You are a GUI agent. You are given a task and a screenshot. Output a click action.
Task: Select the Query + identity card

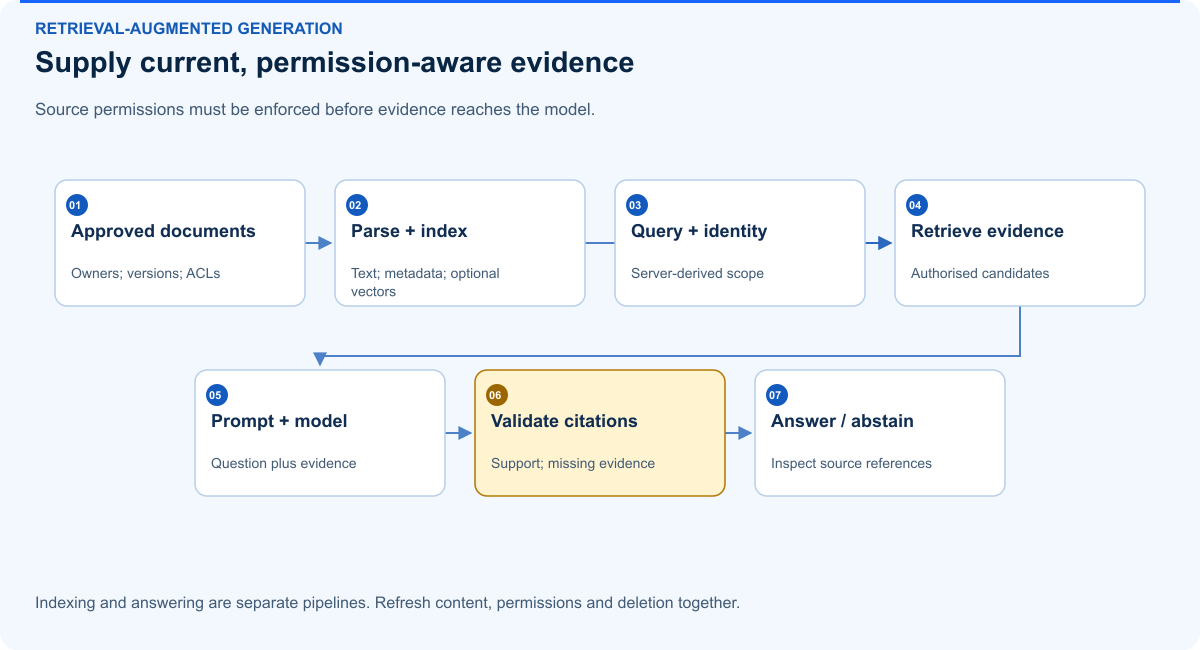(740, 243)
